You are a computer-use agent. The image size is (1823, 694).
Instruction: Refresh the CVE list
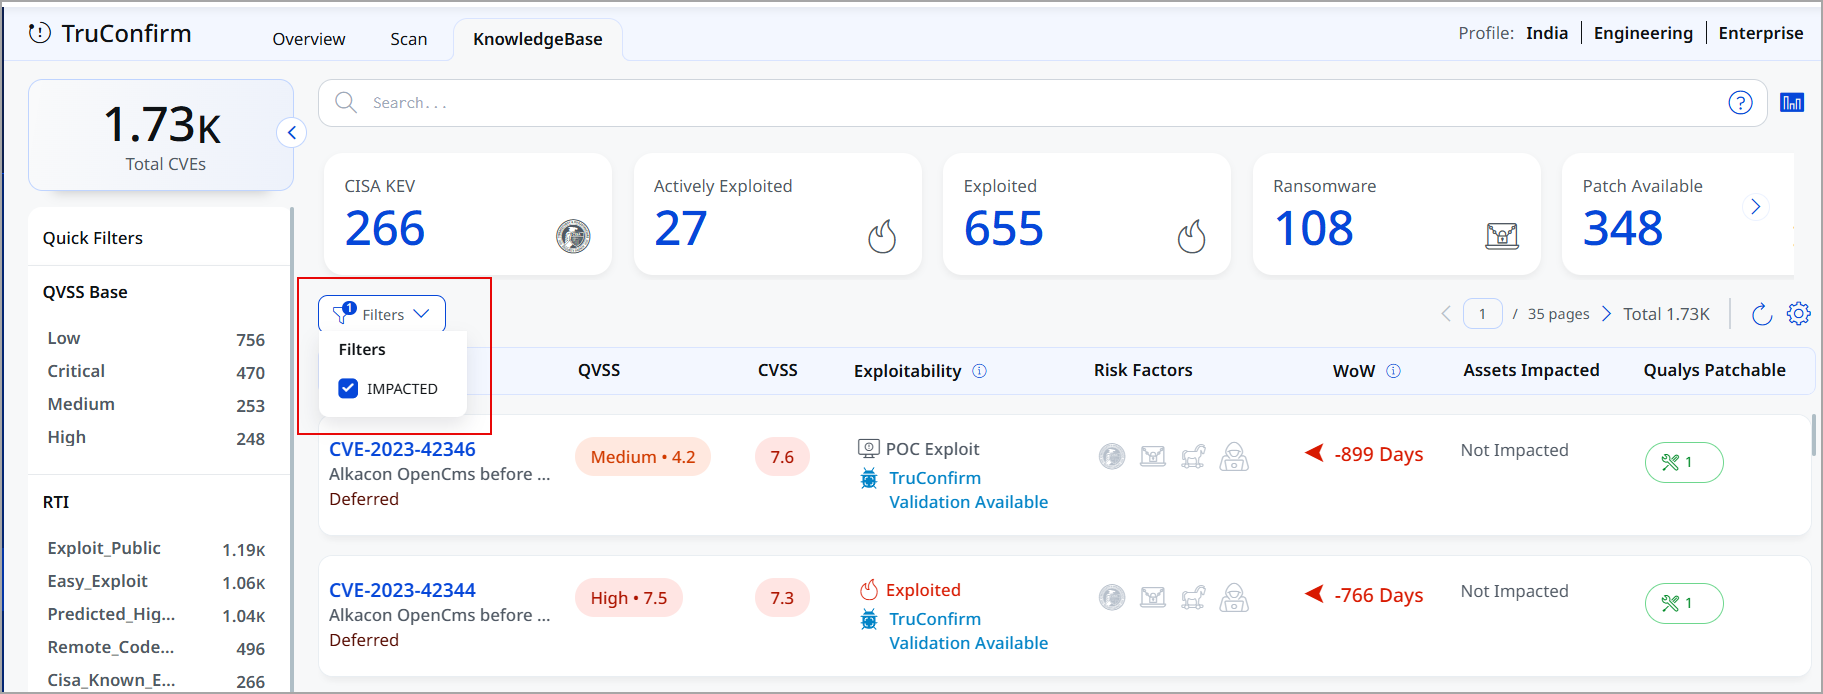pos(1762,314)
